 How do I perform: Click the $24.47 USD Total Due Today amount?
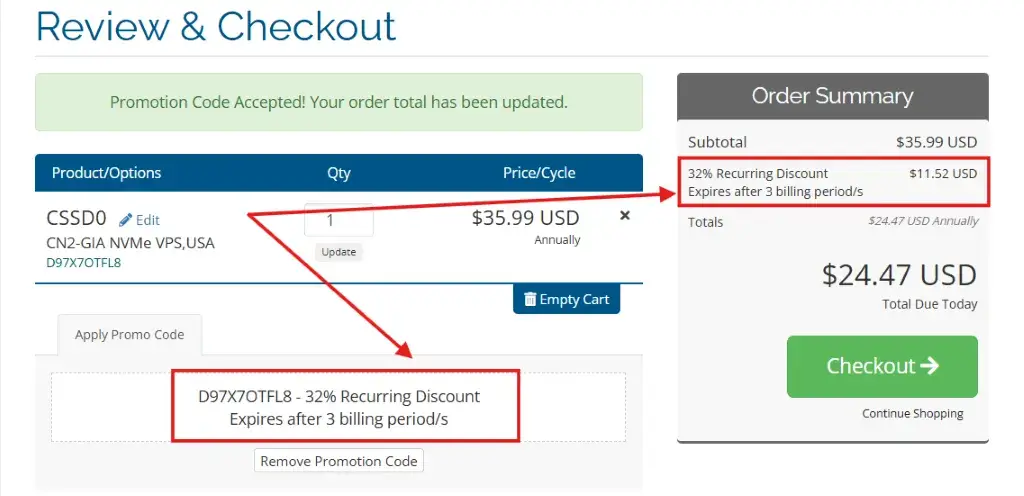pos(899,275)
